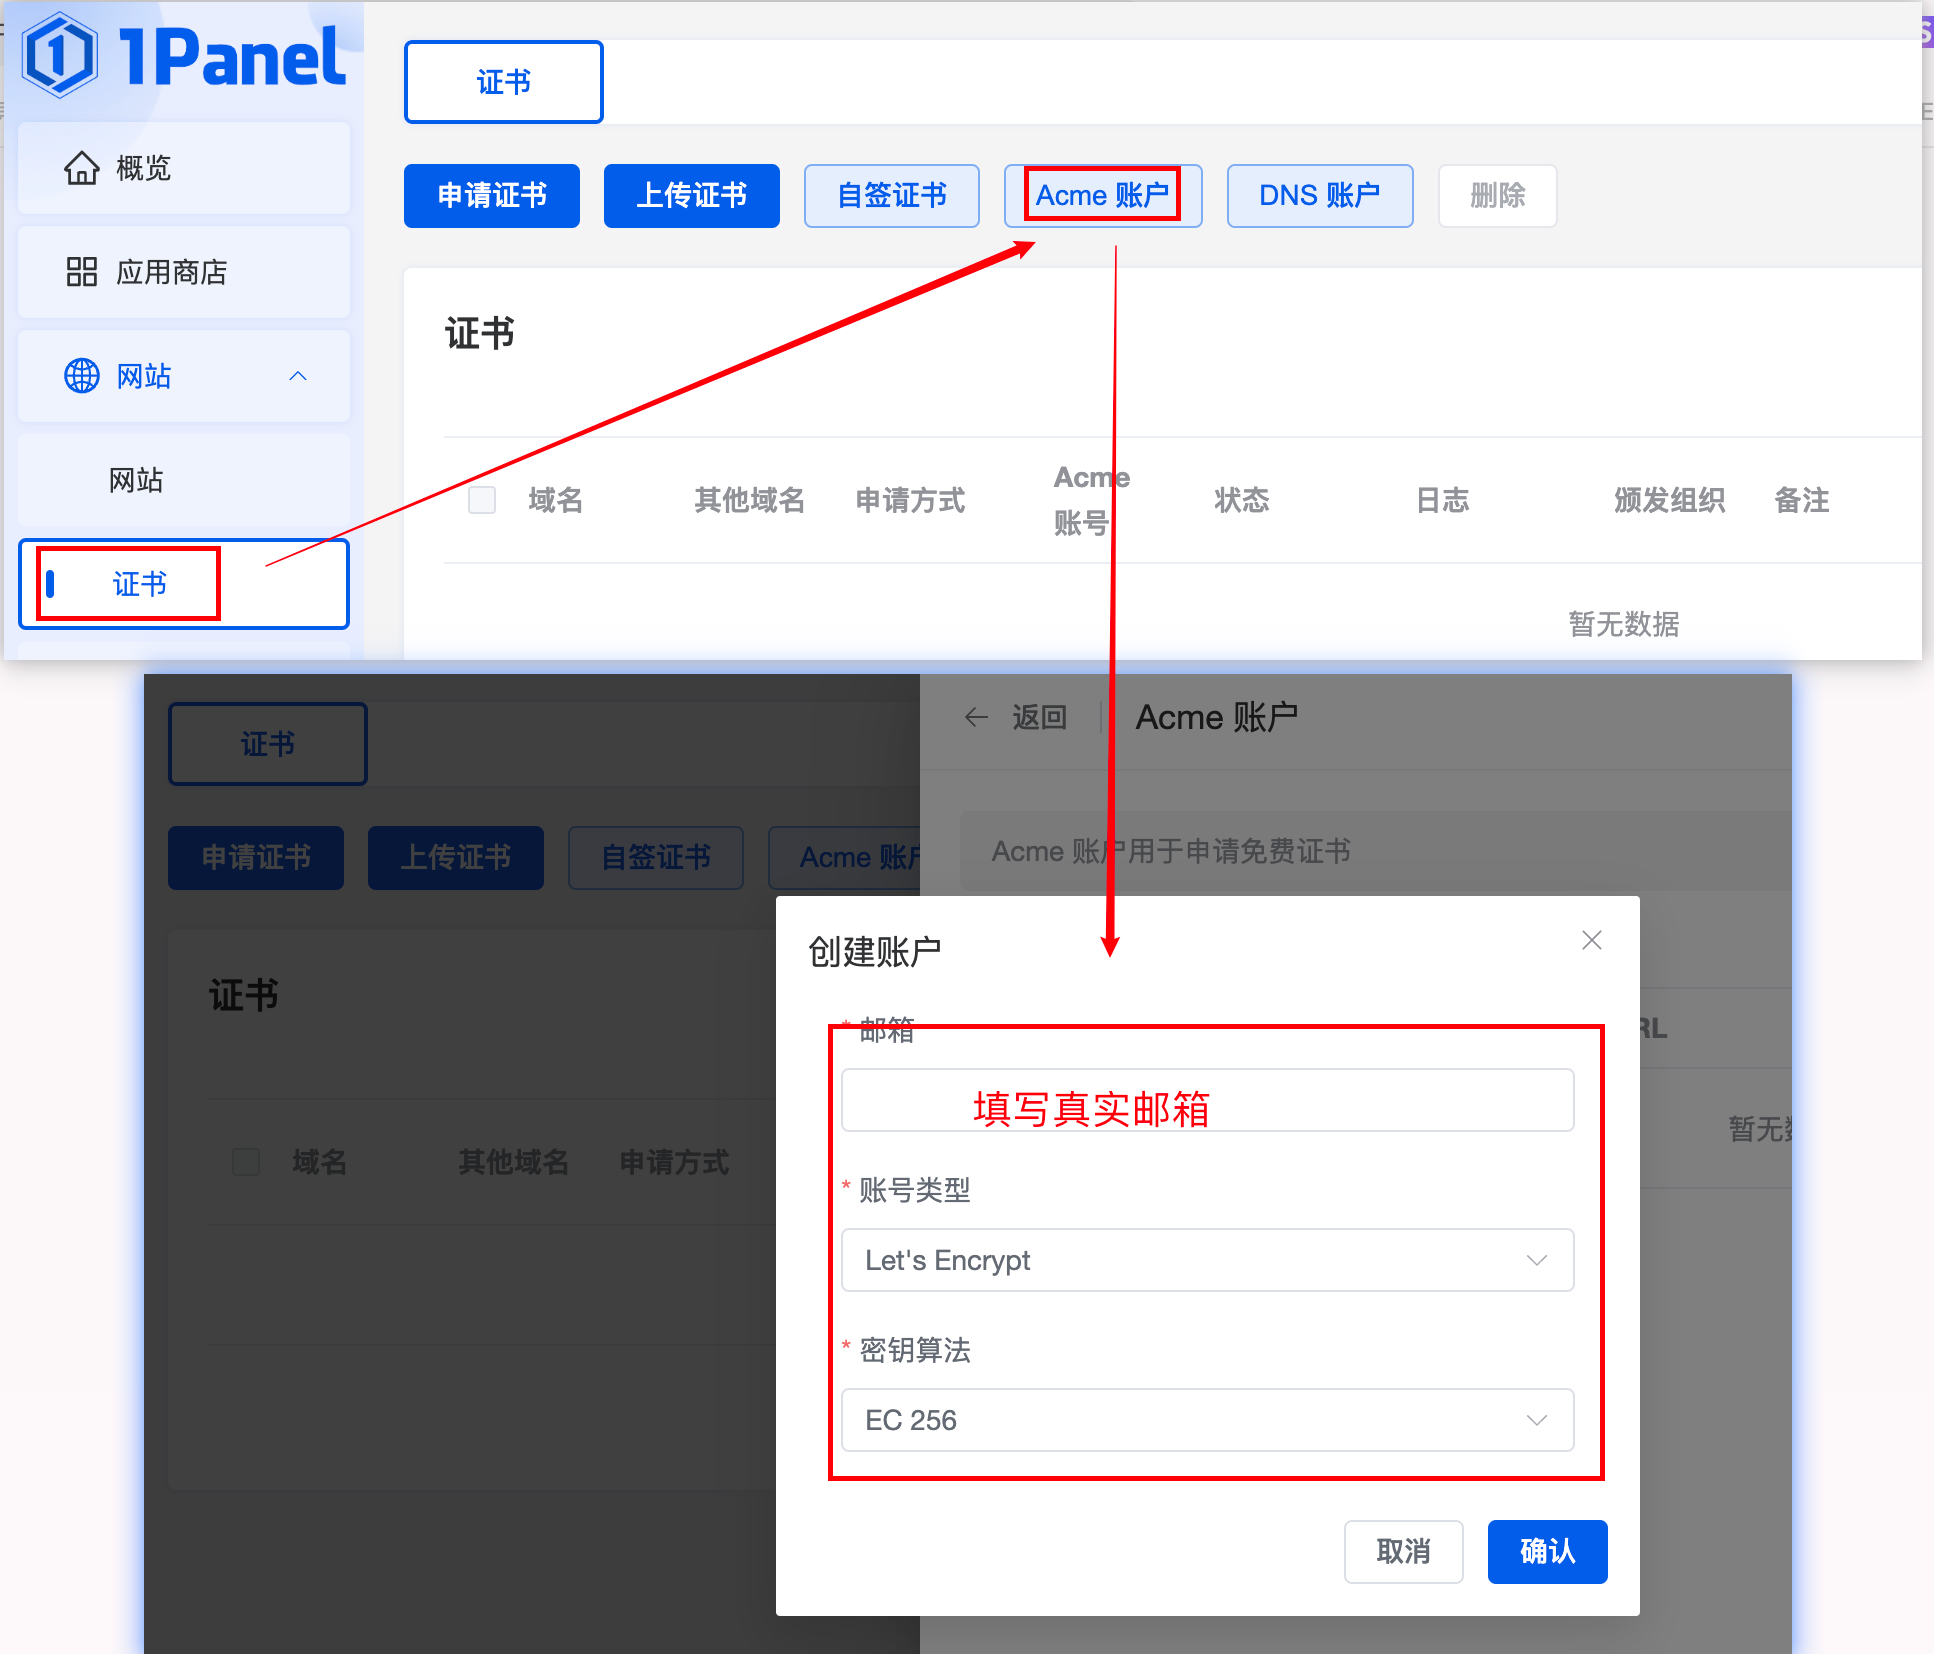This screenshot has width=1934, height=1654.
Task: Close the 创建账户 dialog with X
Action: 1592,940
